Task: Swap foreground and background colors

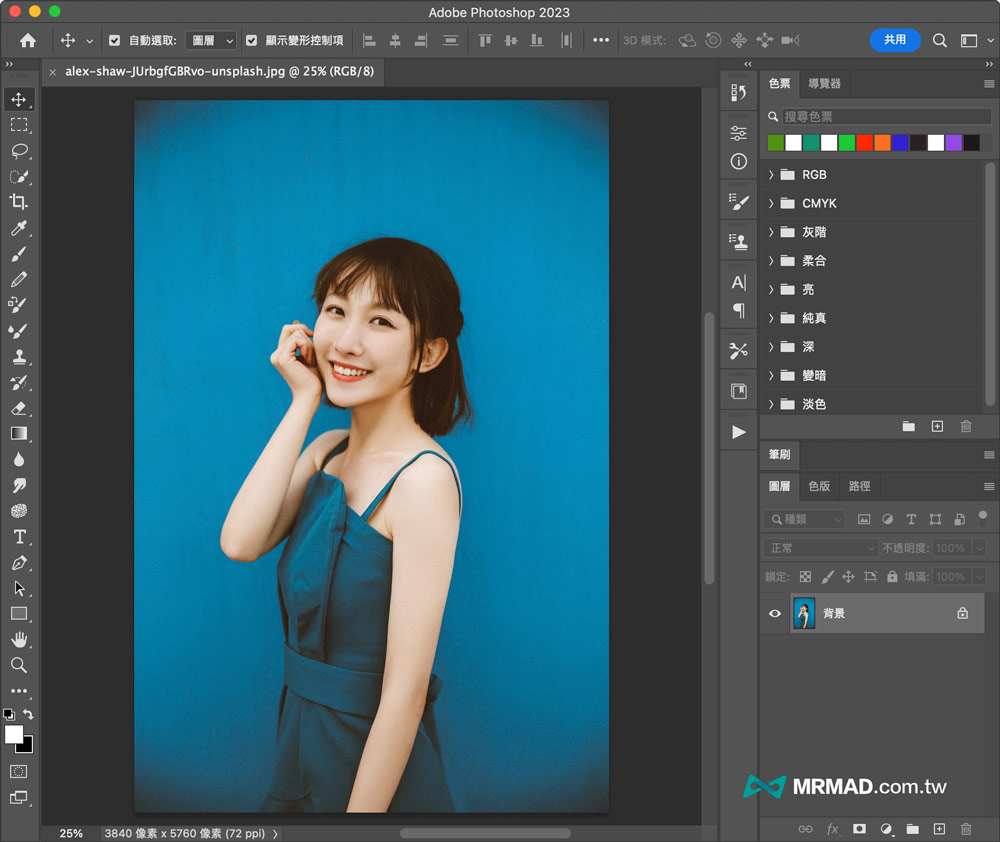Action: (x=28, y=714)
